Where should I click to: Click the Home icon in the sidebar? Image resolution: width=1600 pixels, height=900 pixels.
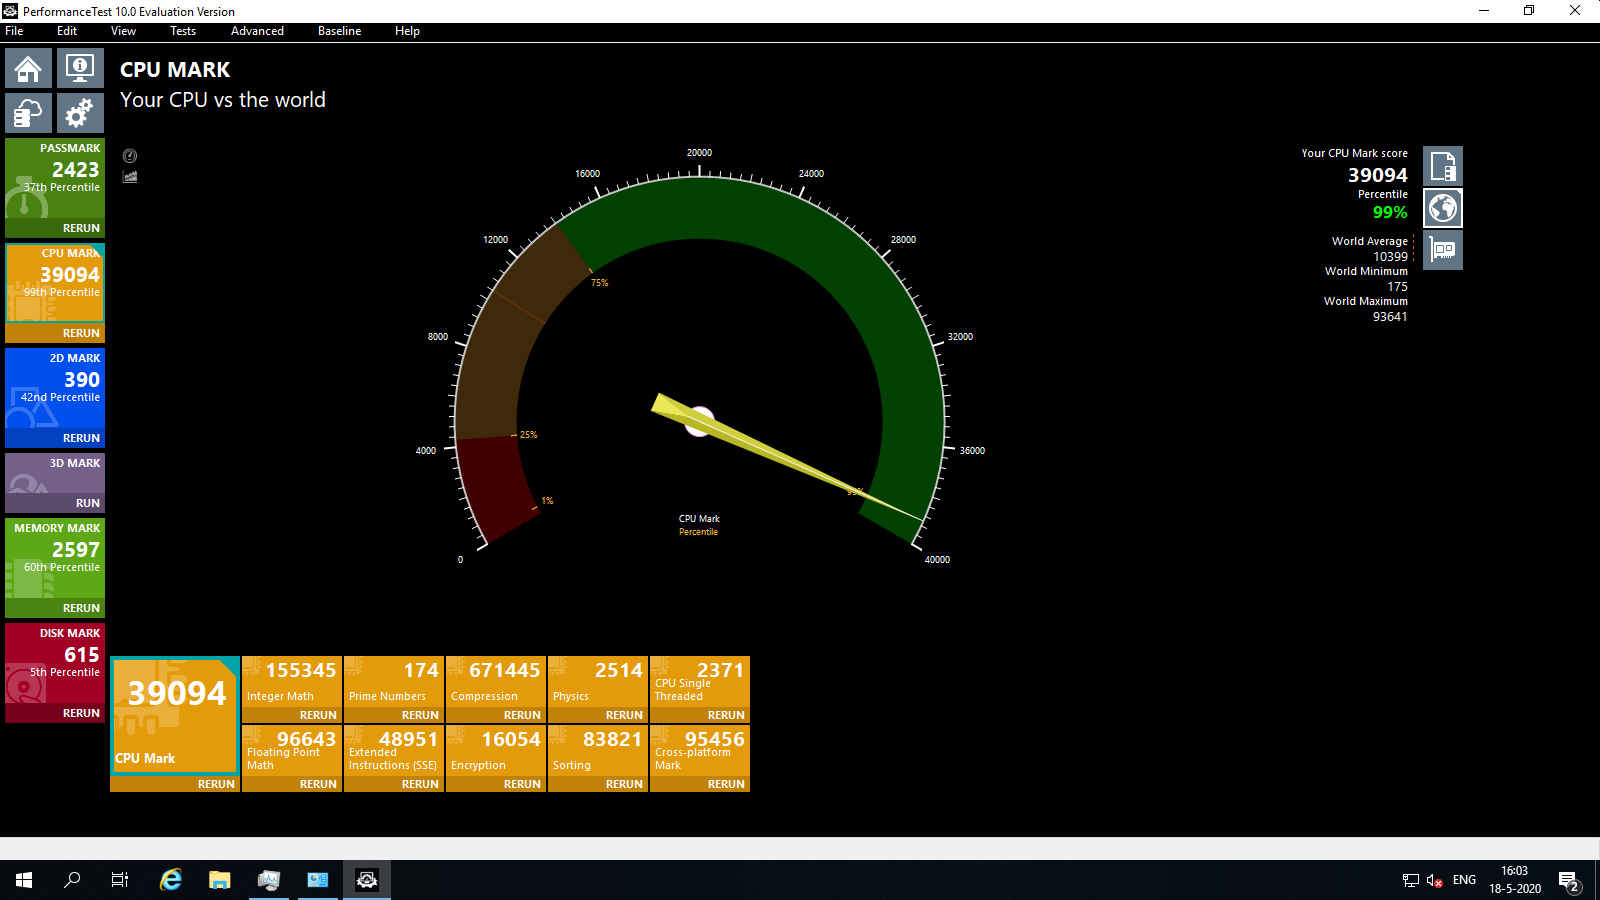click(x=28, y=68)
